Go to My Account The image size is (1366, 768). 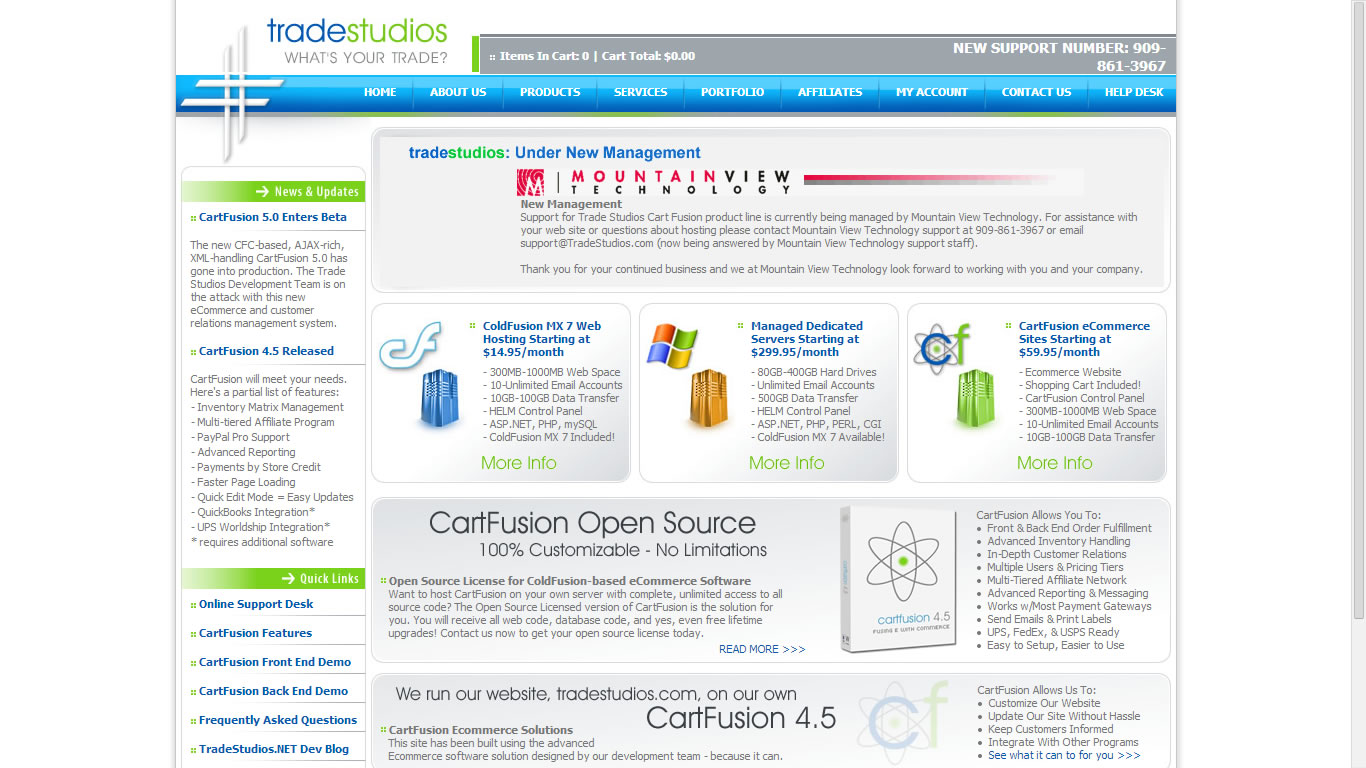click(932, 92)
